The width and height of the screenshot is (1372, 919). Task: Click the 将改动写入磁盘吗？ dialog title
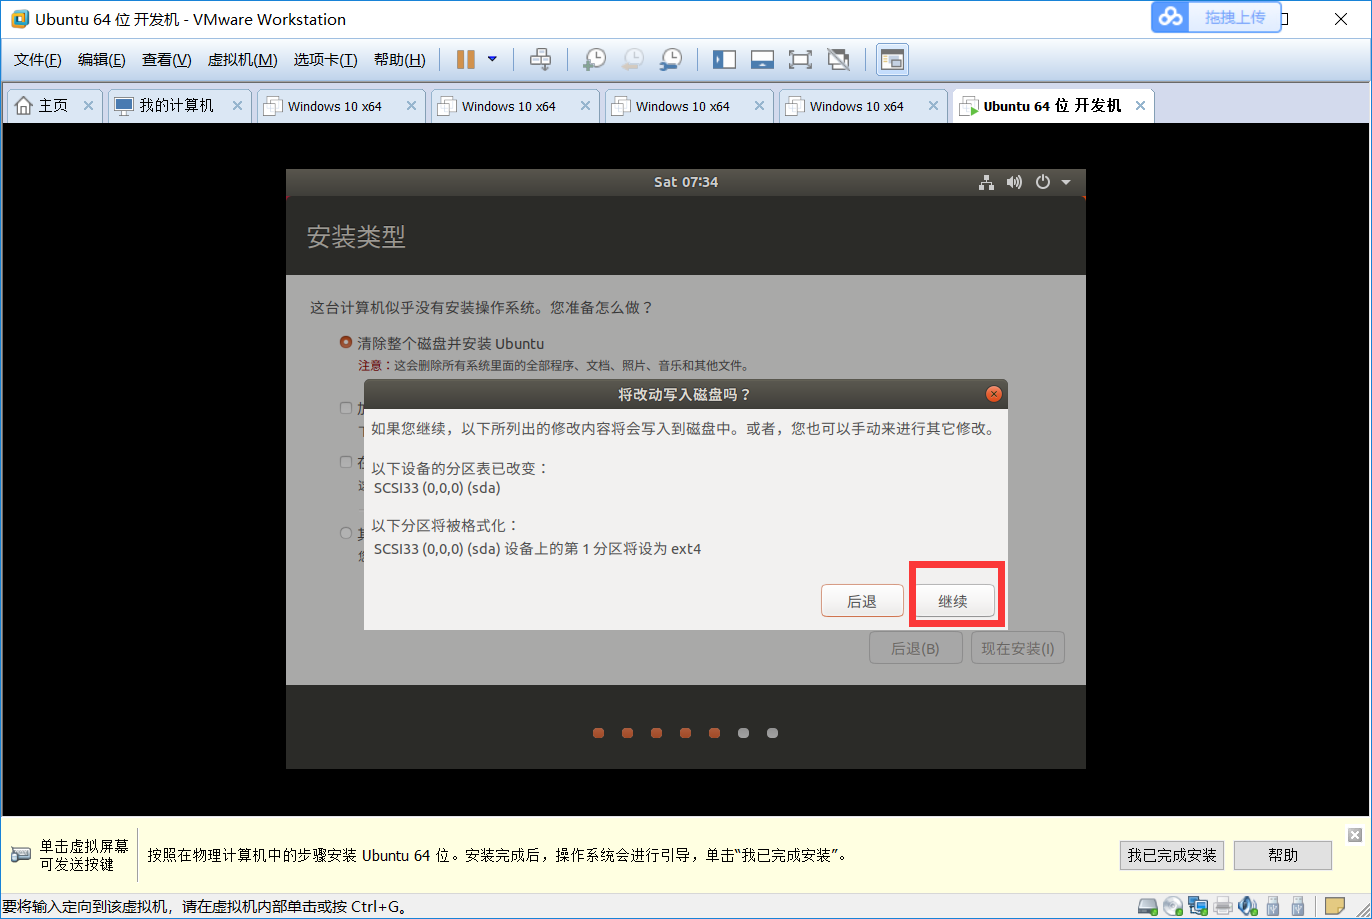pyautogui.click(x=685, y=394)
